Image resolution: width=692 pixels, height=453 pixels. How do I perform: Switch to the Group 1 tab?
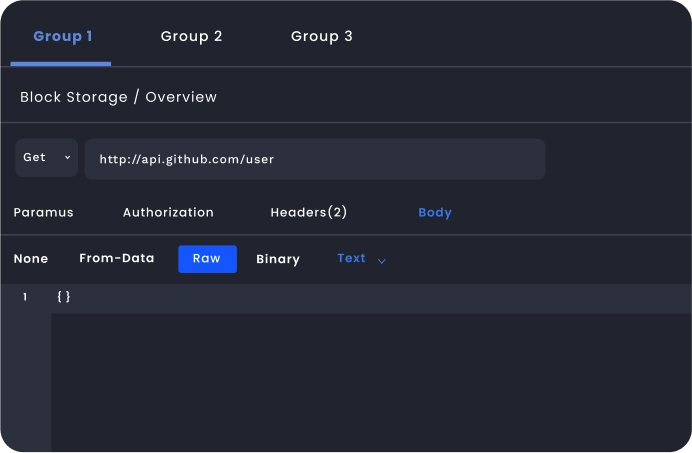tap(62, 36)
